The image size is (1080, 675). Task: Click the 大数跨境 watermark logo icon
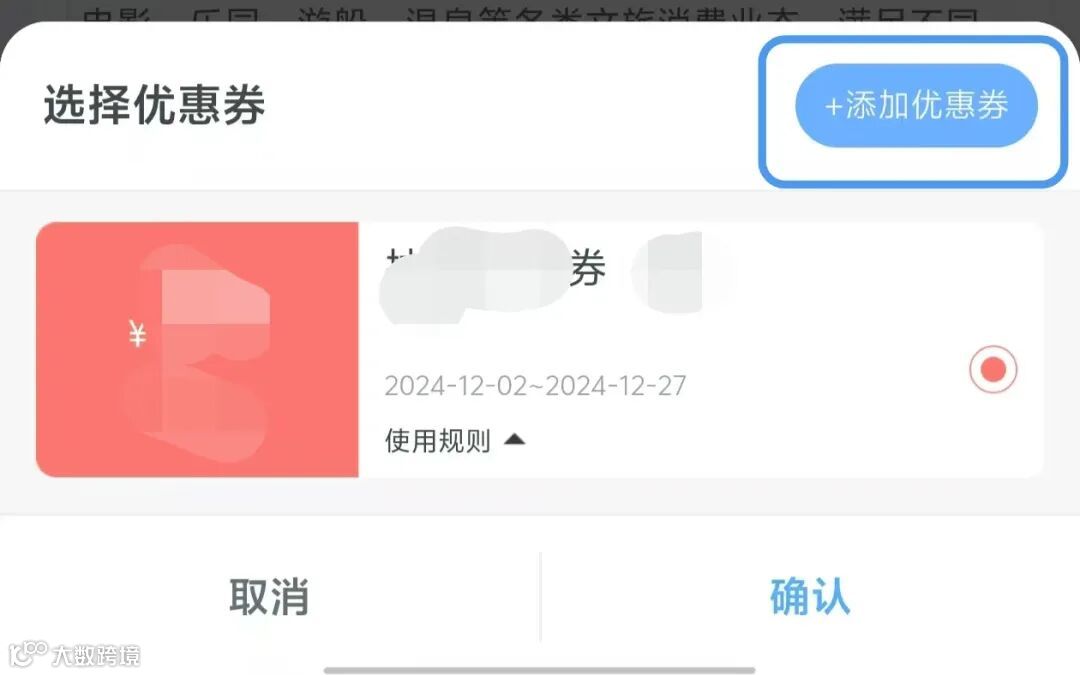[x=28, y=654]
